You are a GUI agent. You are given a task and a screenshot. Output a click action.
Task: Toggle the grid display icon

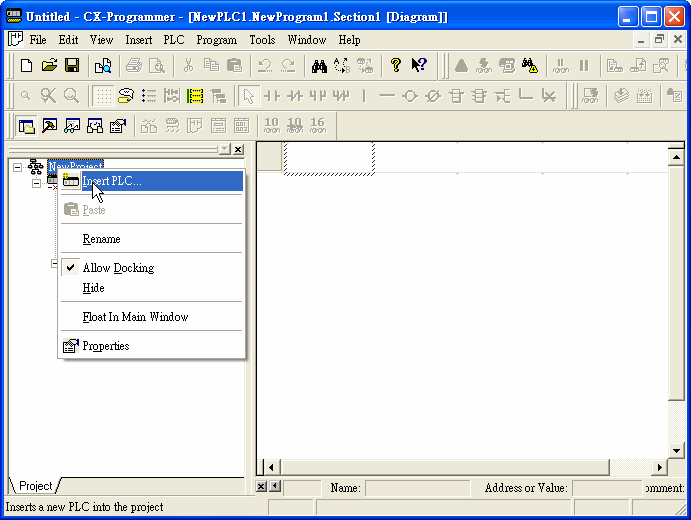click(104, 96)
